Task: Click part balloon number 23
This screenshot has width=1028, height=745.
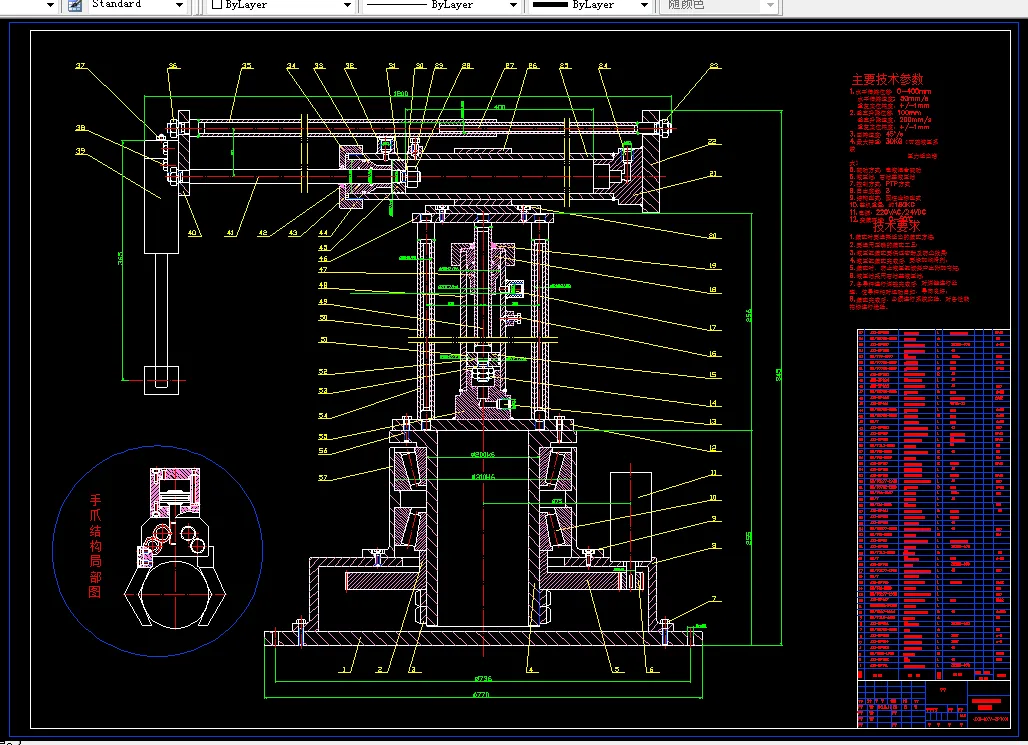Action: pos(714,66)
